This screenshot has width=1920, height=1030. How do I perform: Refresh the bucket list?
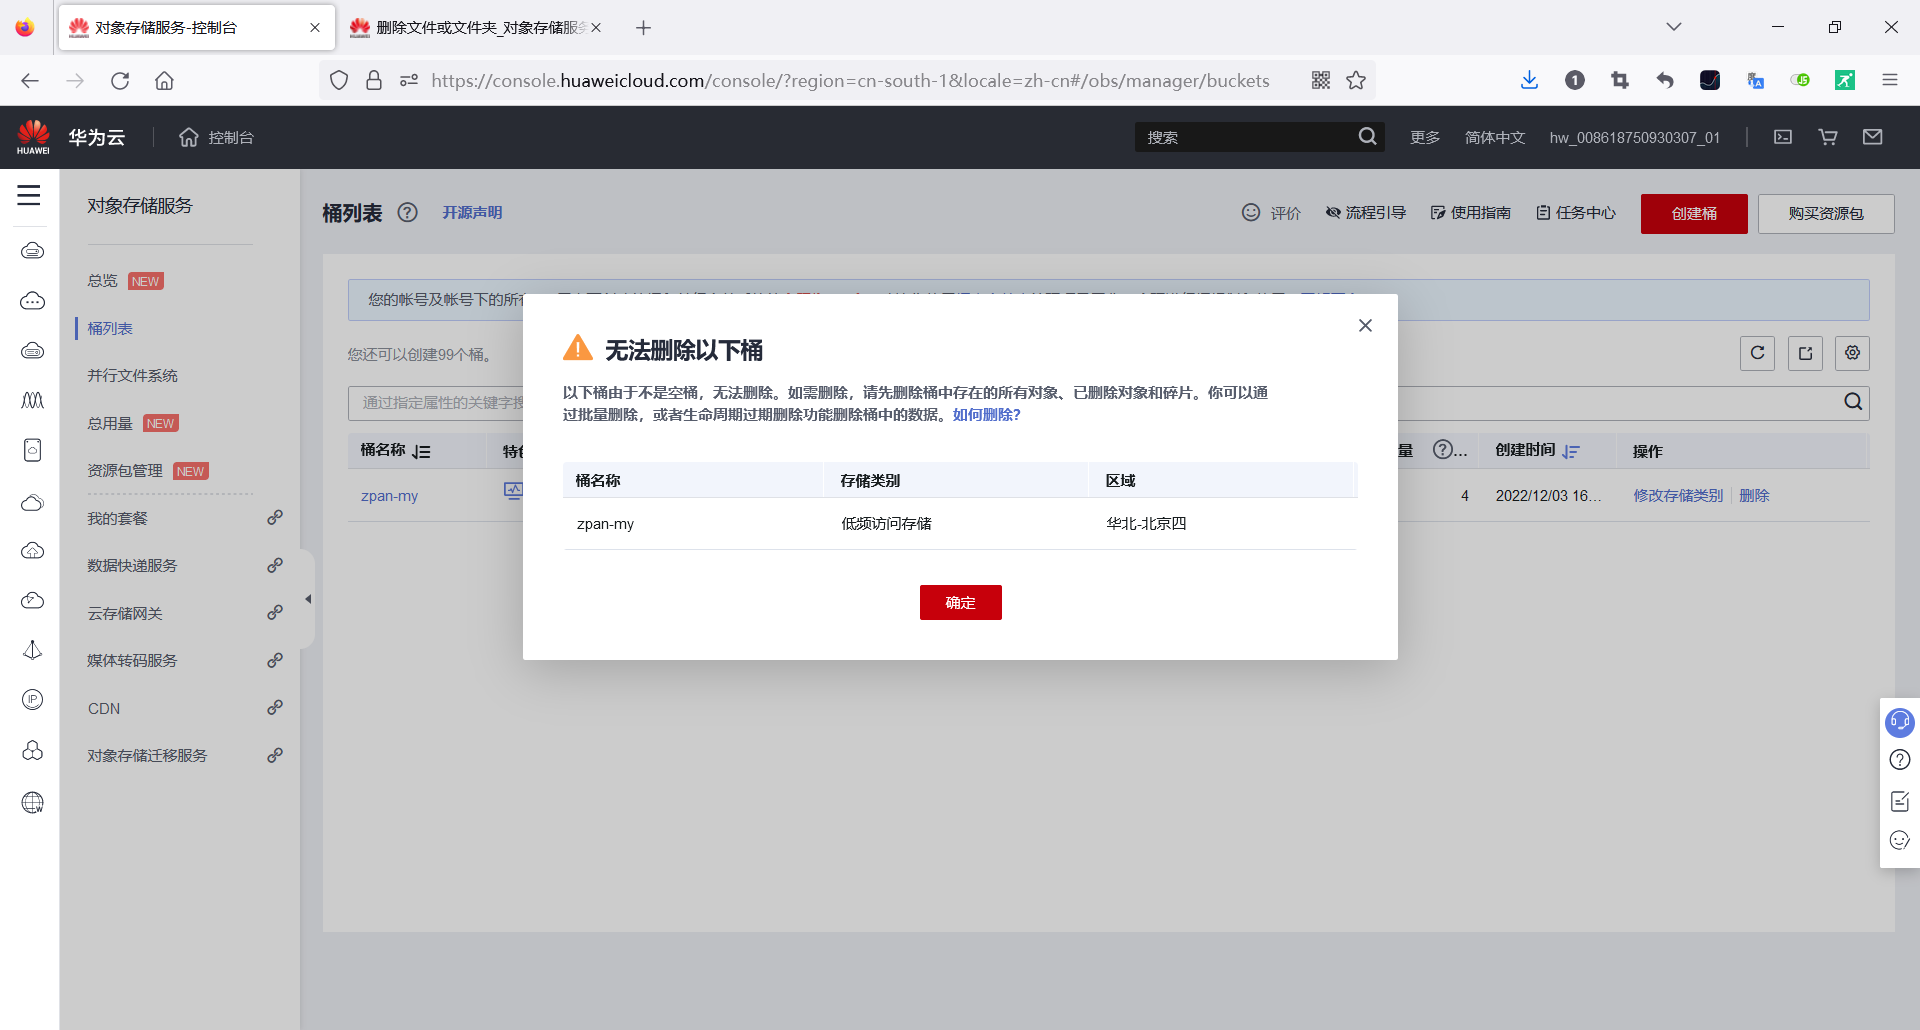coord(1757,353)
